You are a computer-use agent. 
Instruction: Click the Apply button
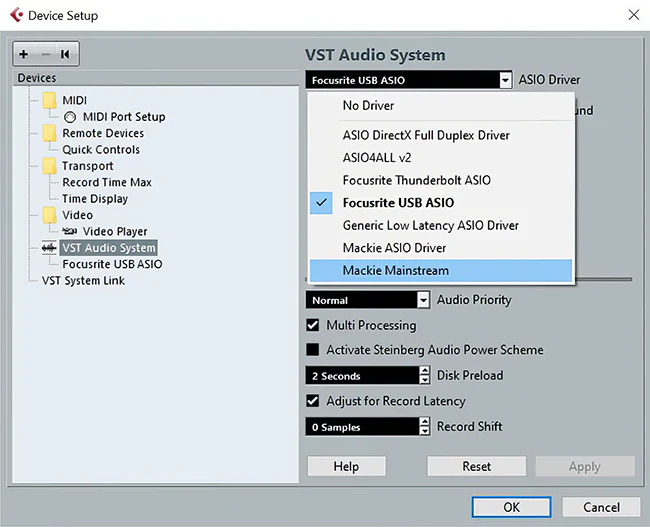pyautogui.click(x=585, y=466)
